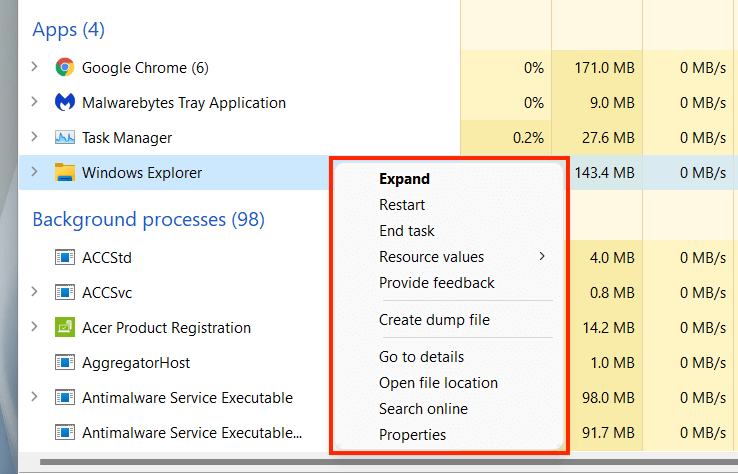The height and width of the screenshot is (474, 738).
Task: Choose Go to details menu entry
Action: point(421,357)
